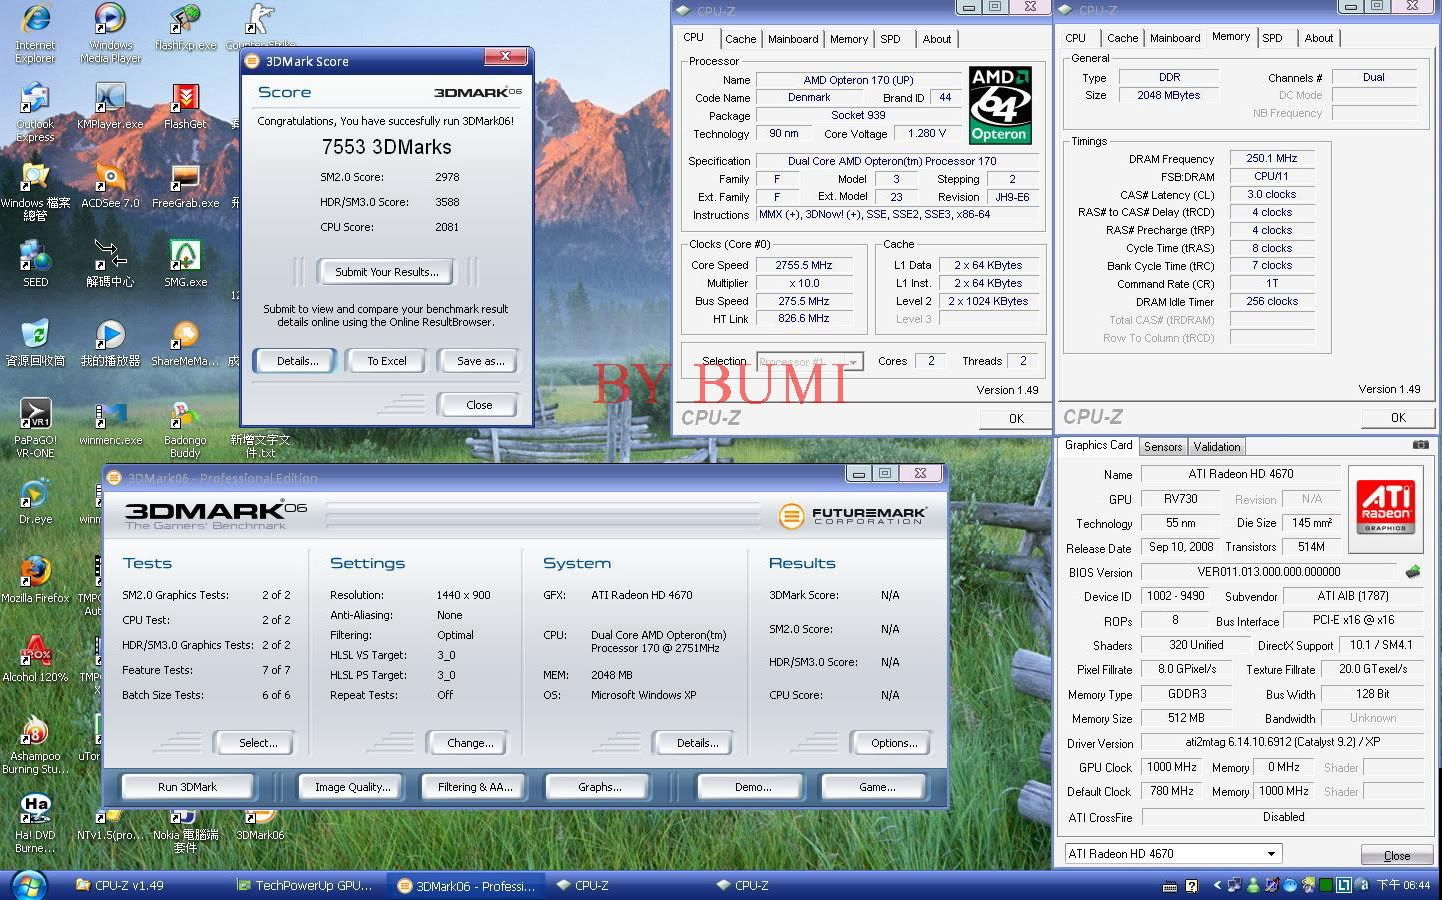1442x900 pixels.
Task: Open flashfxp.exe desktop icon
Action: click(x=185, y=28)
